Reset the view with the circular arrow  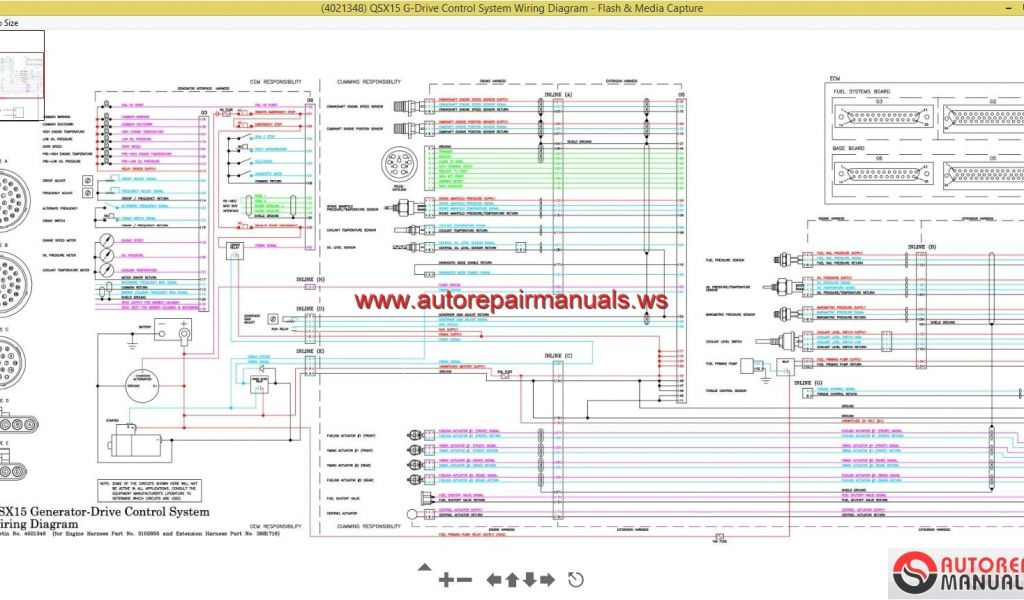pyautogui.click(x=575, y=579)
